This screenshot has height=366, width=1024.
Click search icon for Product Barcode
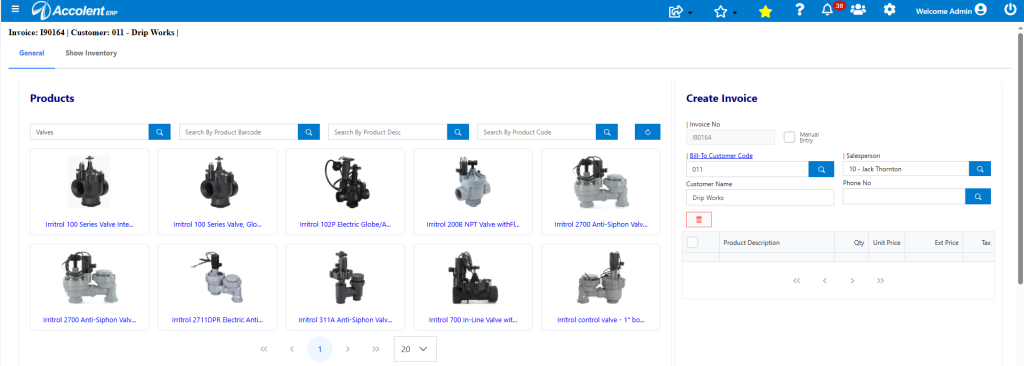pyautogui.click(x=309, y=132)
